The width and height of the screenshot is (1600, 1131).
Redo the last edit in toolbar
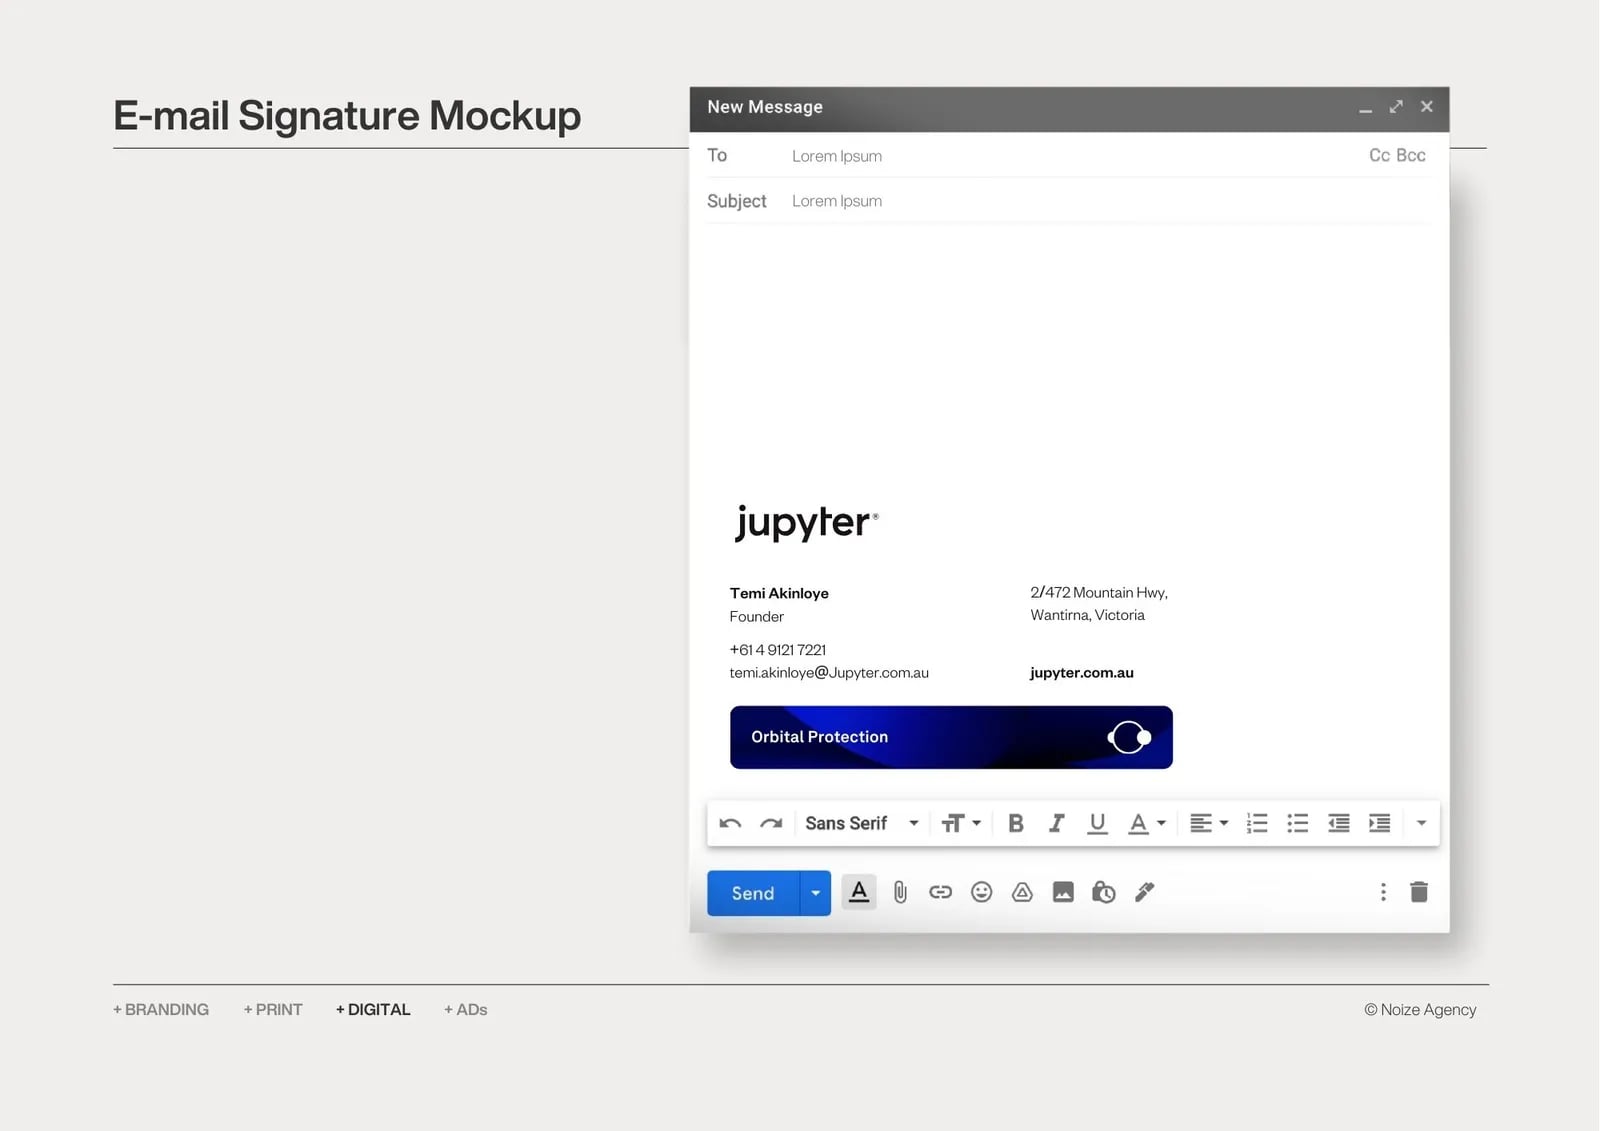[771, 823]
